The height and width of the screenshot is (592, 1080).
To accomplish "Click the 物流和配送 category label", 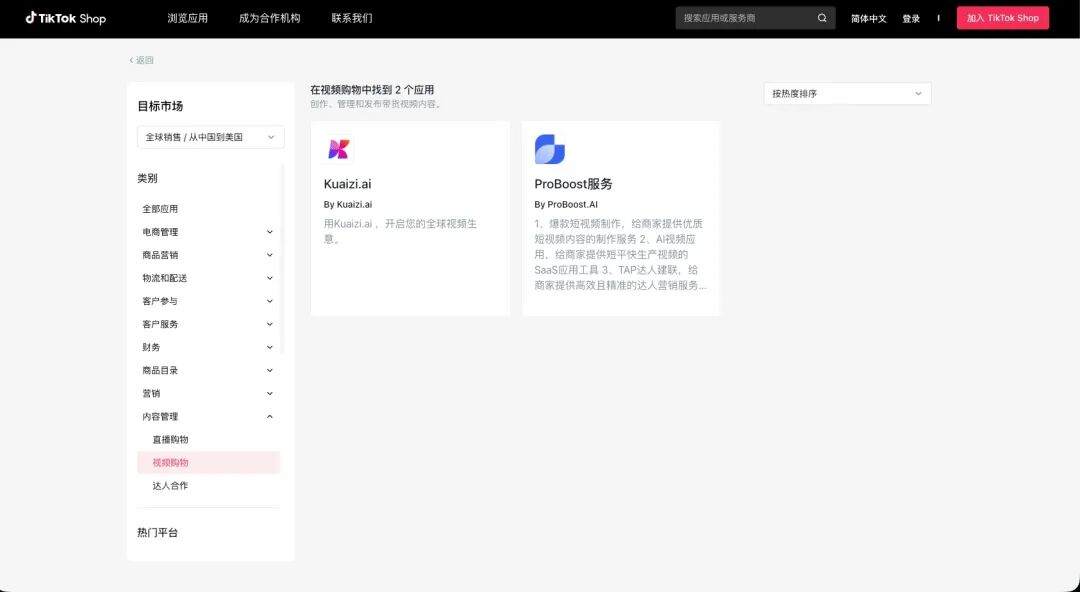I will (165, 278).
